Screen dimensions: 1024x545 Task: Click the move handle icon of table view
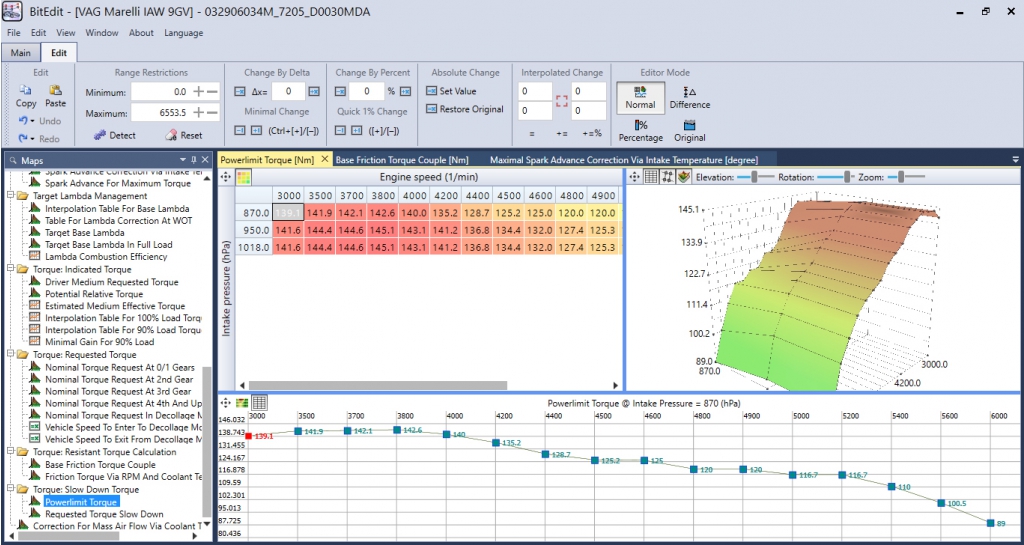[x=226, y=177]
